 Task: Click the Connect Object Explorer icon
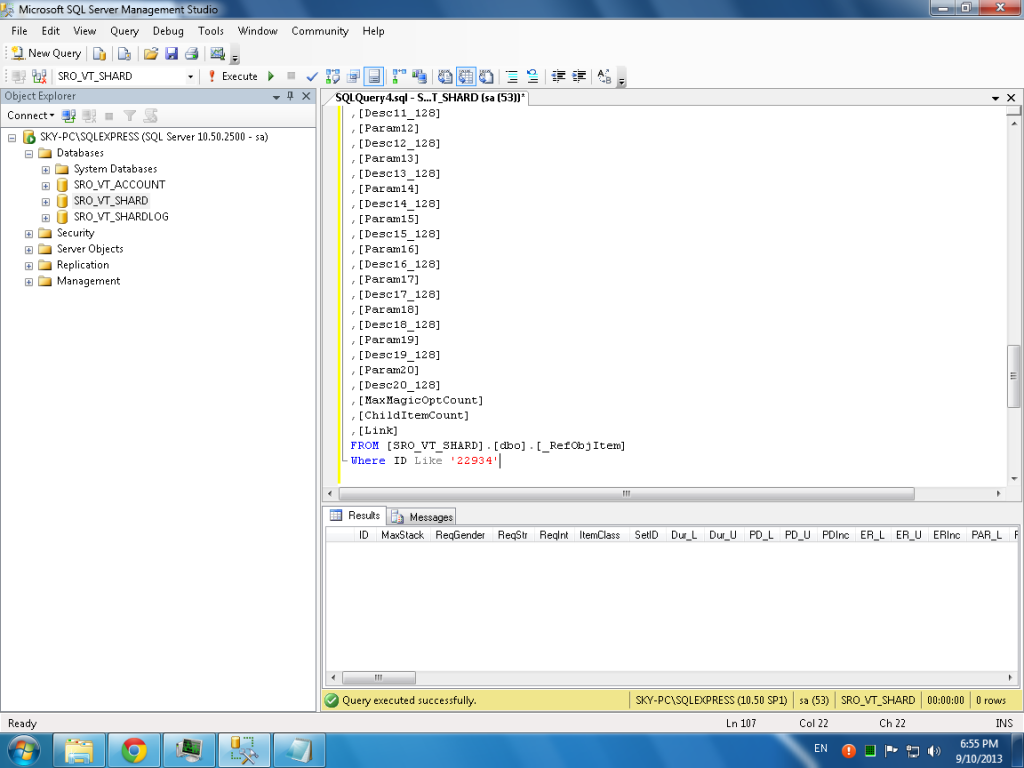pos(69,116)
